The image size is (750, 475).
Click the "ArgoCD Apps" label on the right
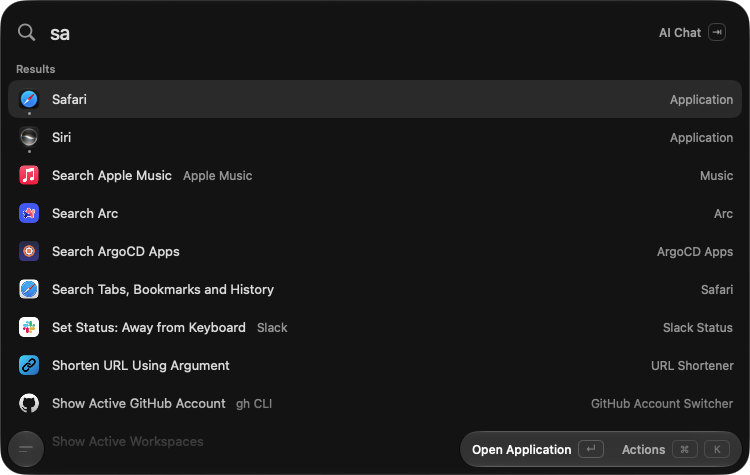coord(695,252)
